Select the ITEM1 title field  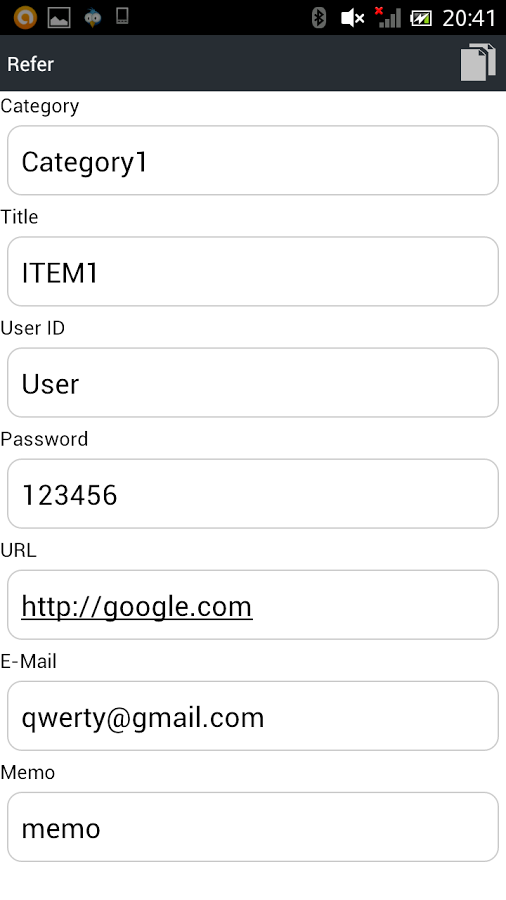(253, 271)
